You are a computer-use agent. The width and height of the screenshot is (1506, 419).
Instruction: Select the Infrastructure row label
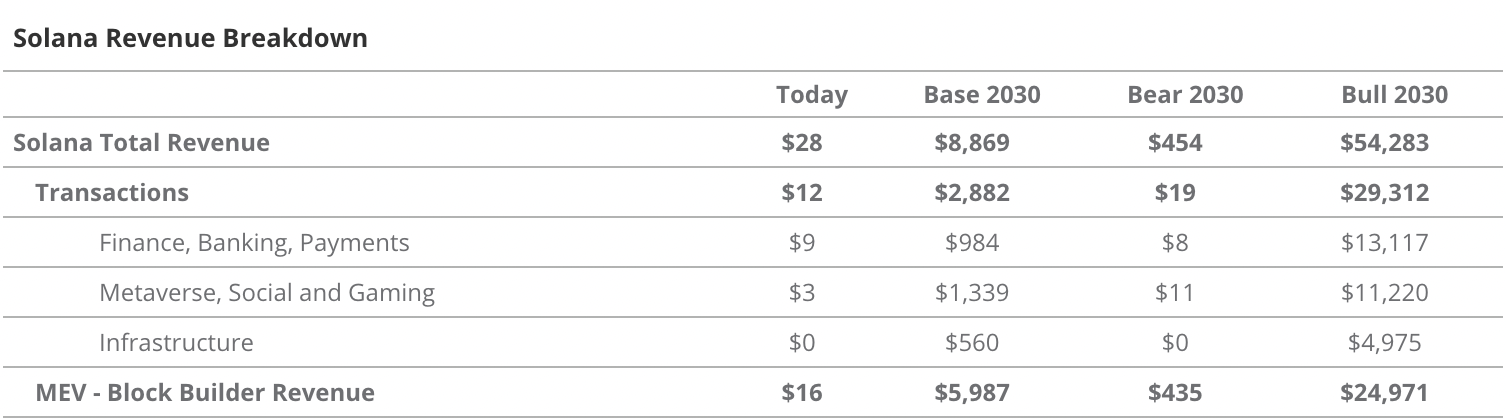click(x=176, y=342)
